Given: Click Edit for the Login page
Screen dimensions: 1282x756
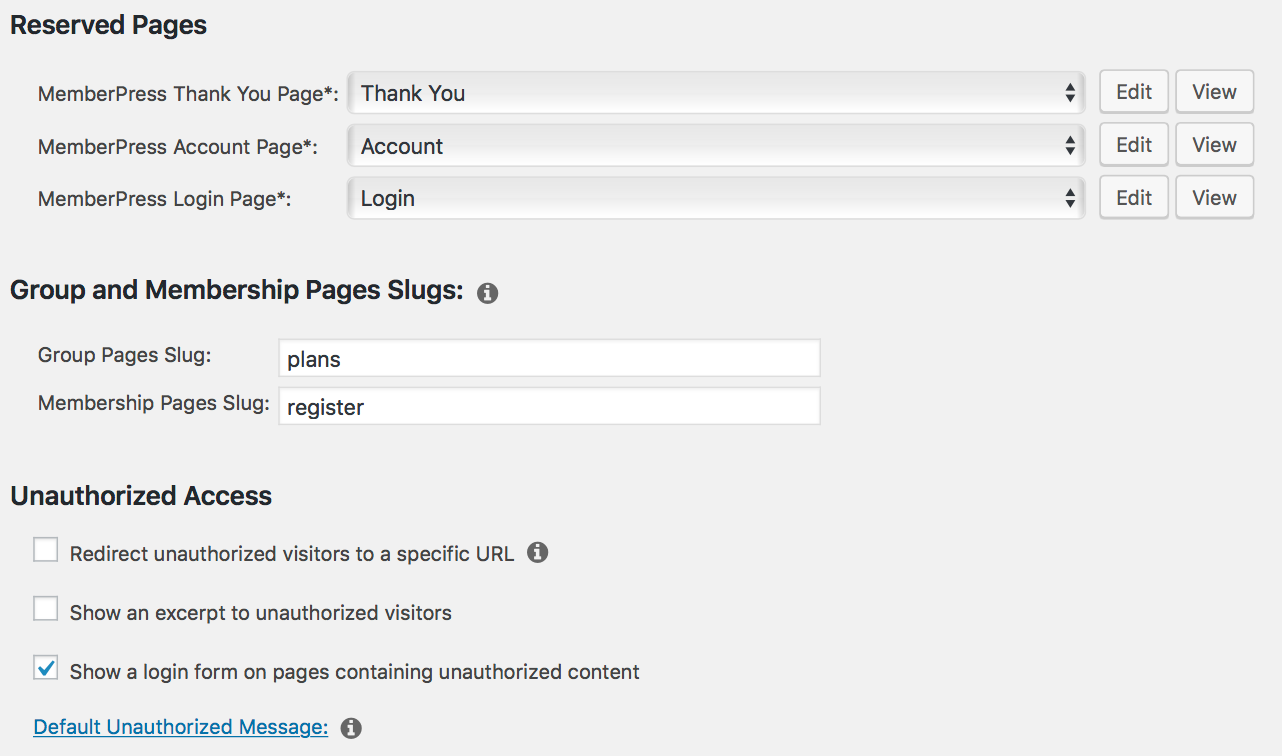Looking at the screenshot, I should [1134, 198].
